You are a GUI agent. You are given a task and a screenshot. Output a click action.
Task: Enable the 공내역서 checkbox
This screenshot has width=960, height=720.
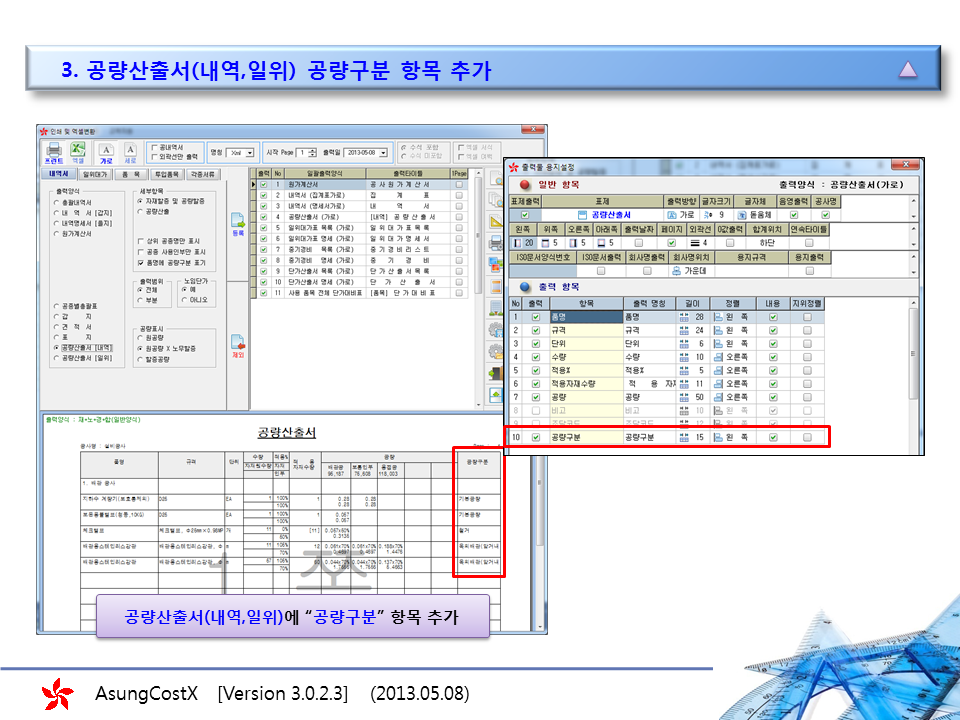coord(154,147)
